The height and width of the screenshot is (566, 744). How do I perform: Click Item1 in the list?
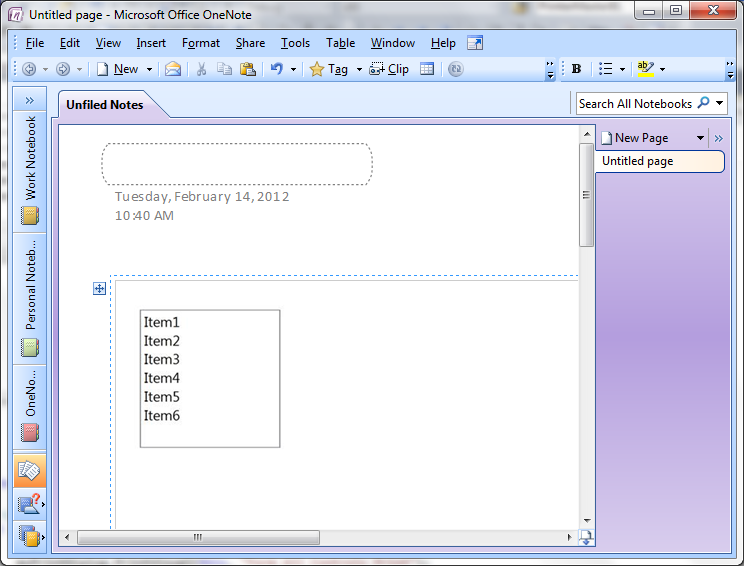point(162,323)
